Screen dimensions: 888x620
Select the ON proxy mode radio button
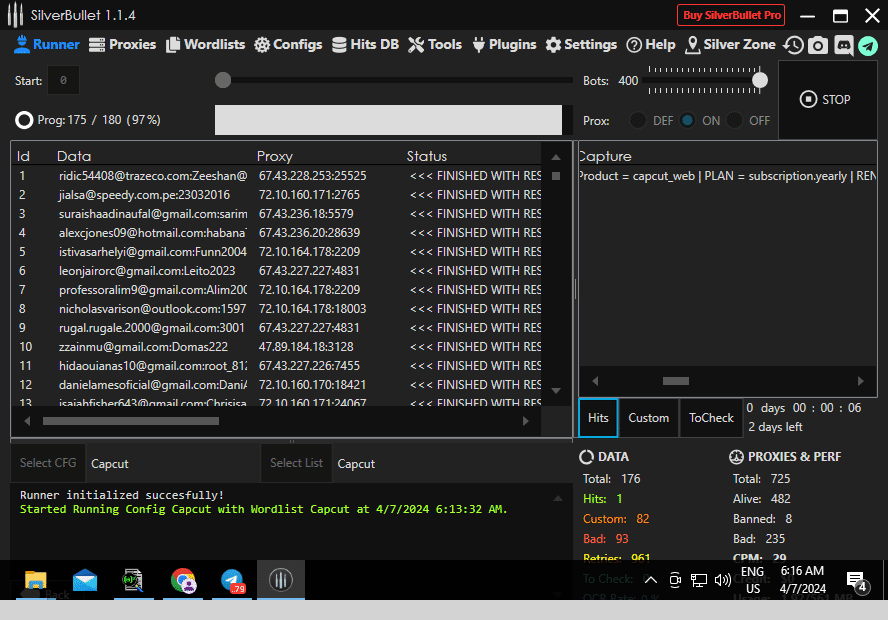click(688, 120)
